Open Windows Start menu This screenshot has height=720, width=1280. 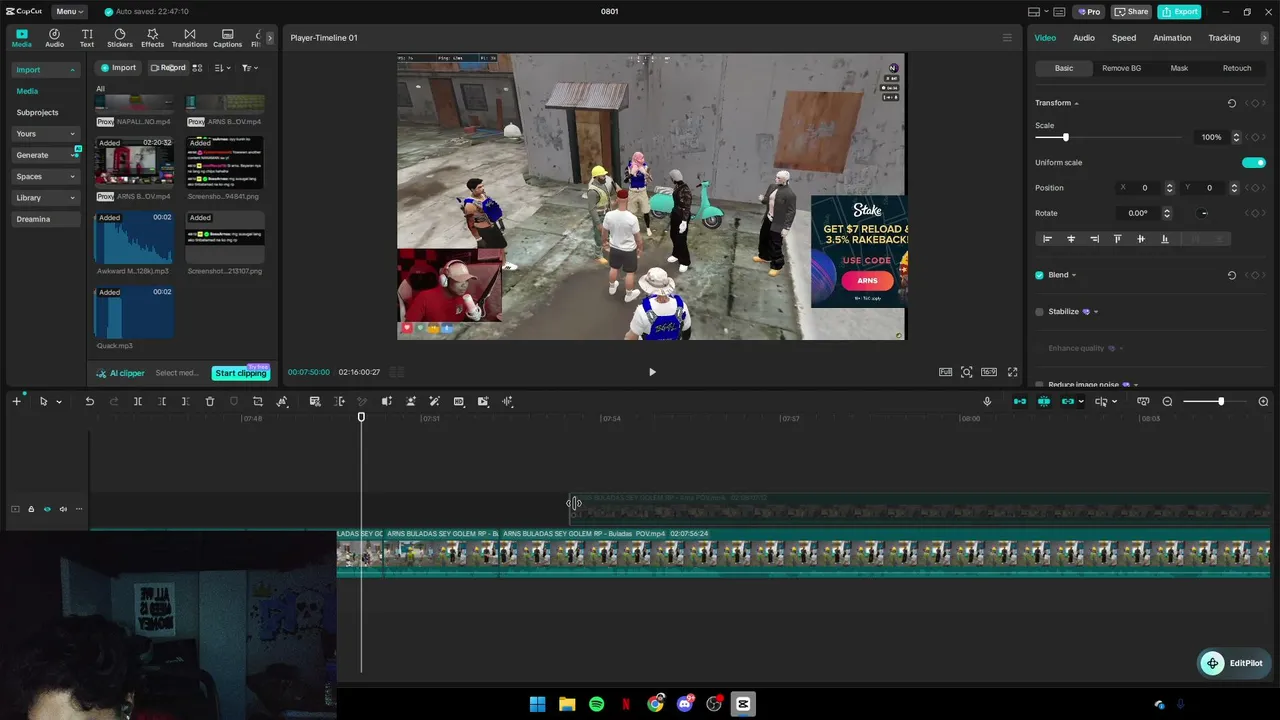(x=538, y=704)
